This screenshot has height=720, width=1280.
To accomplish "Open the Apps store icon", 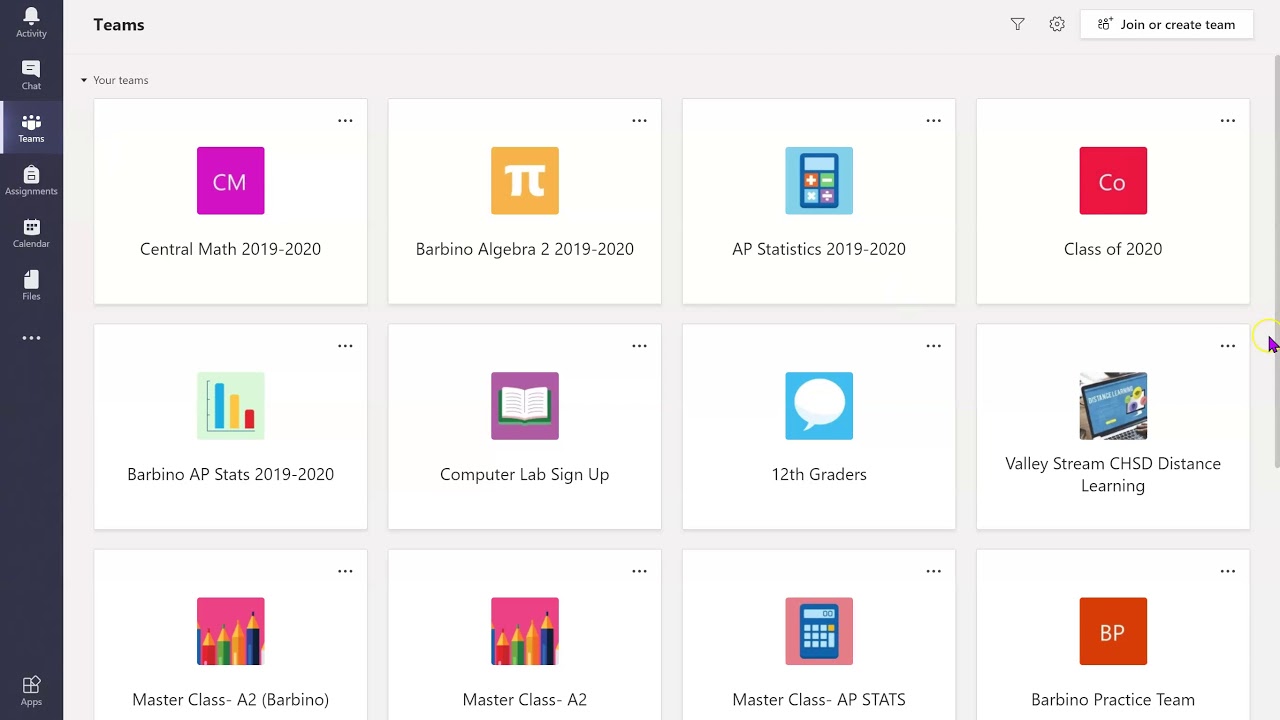I will [x=31, y=690].
